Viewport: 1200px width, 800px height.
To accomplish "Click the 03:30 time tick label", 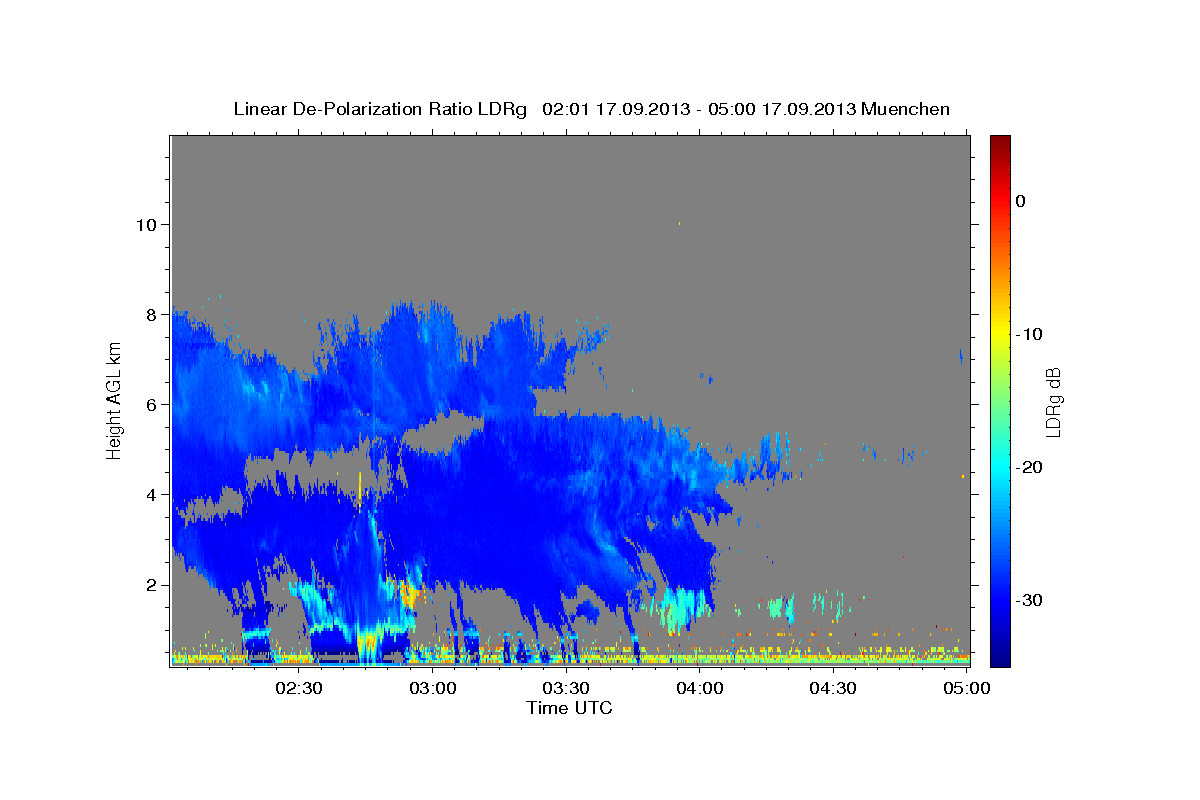I will point(566,688).
